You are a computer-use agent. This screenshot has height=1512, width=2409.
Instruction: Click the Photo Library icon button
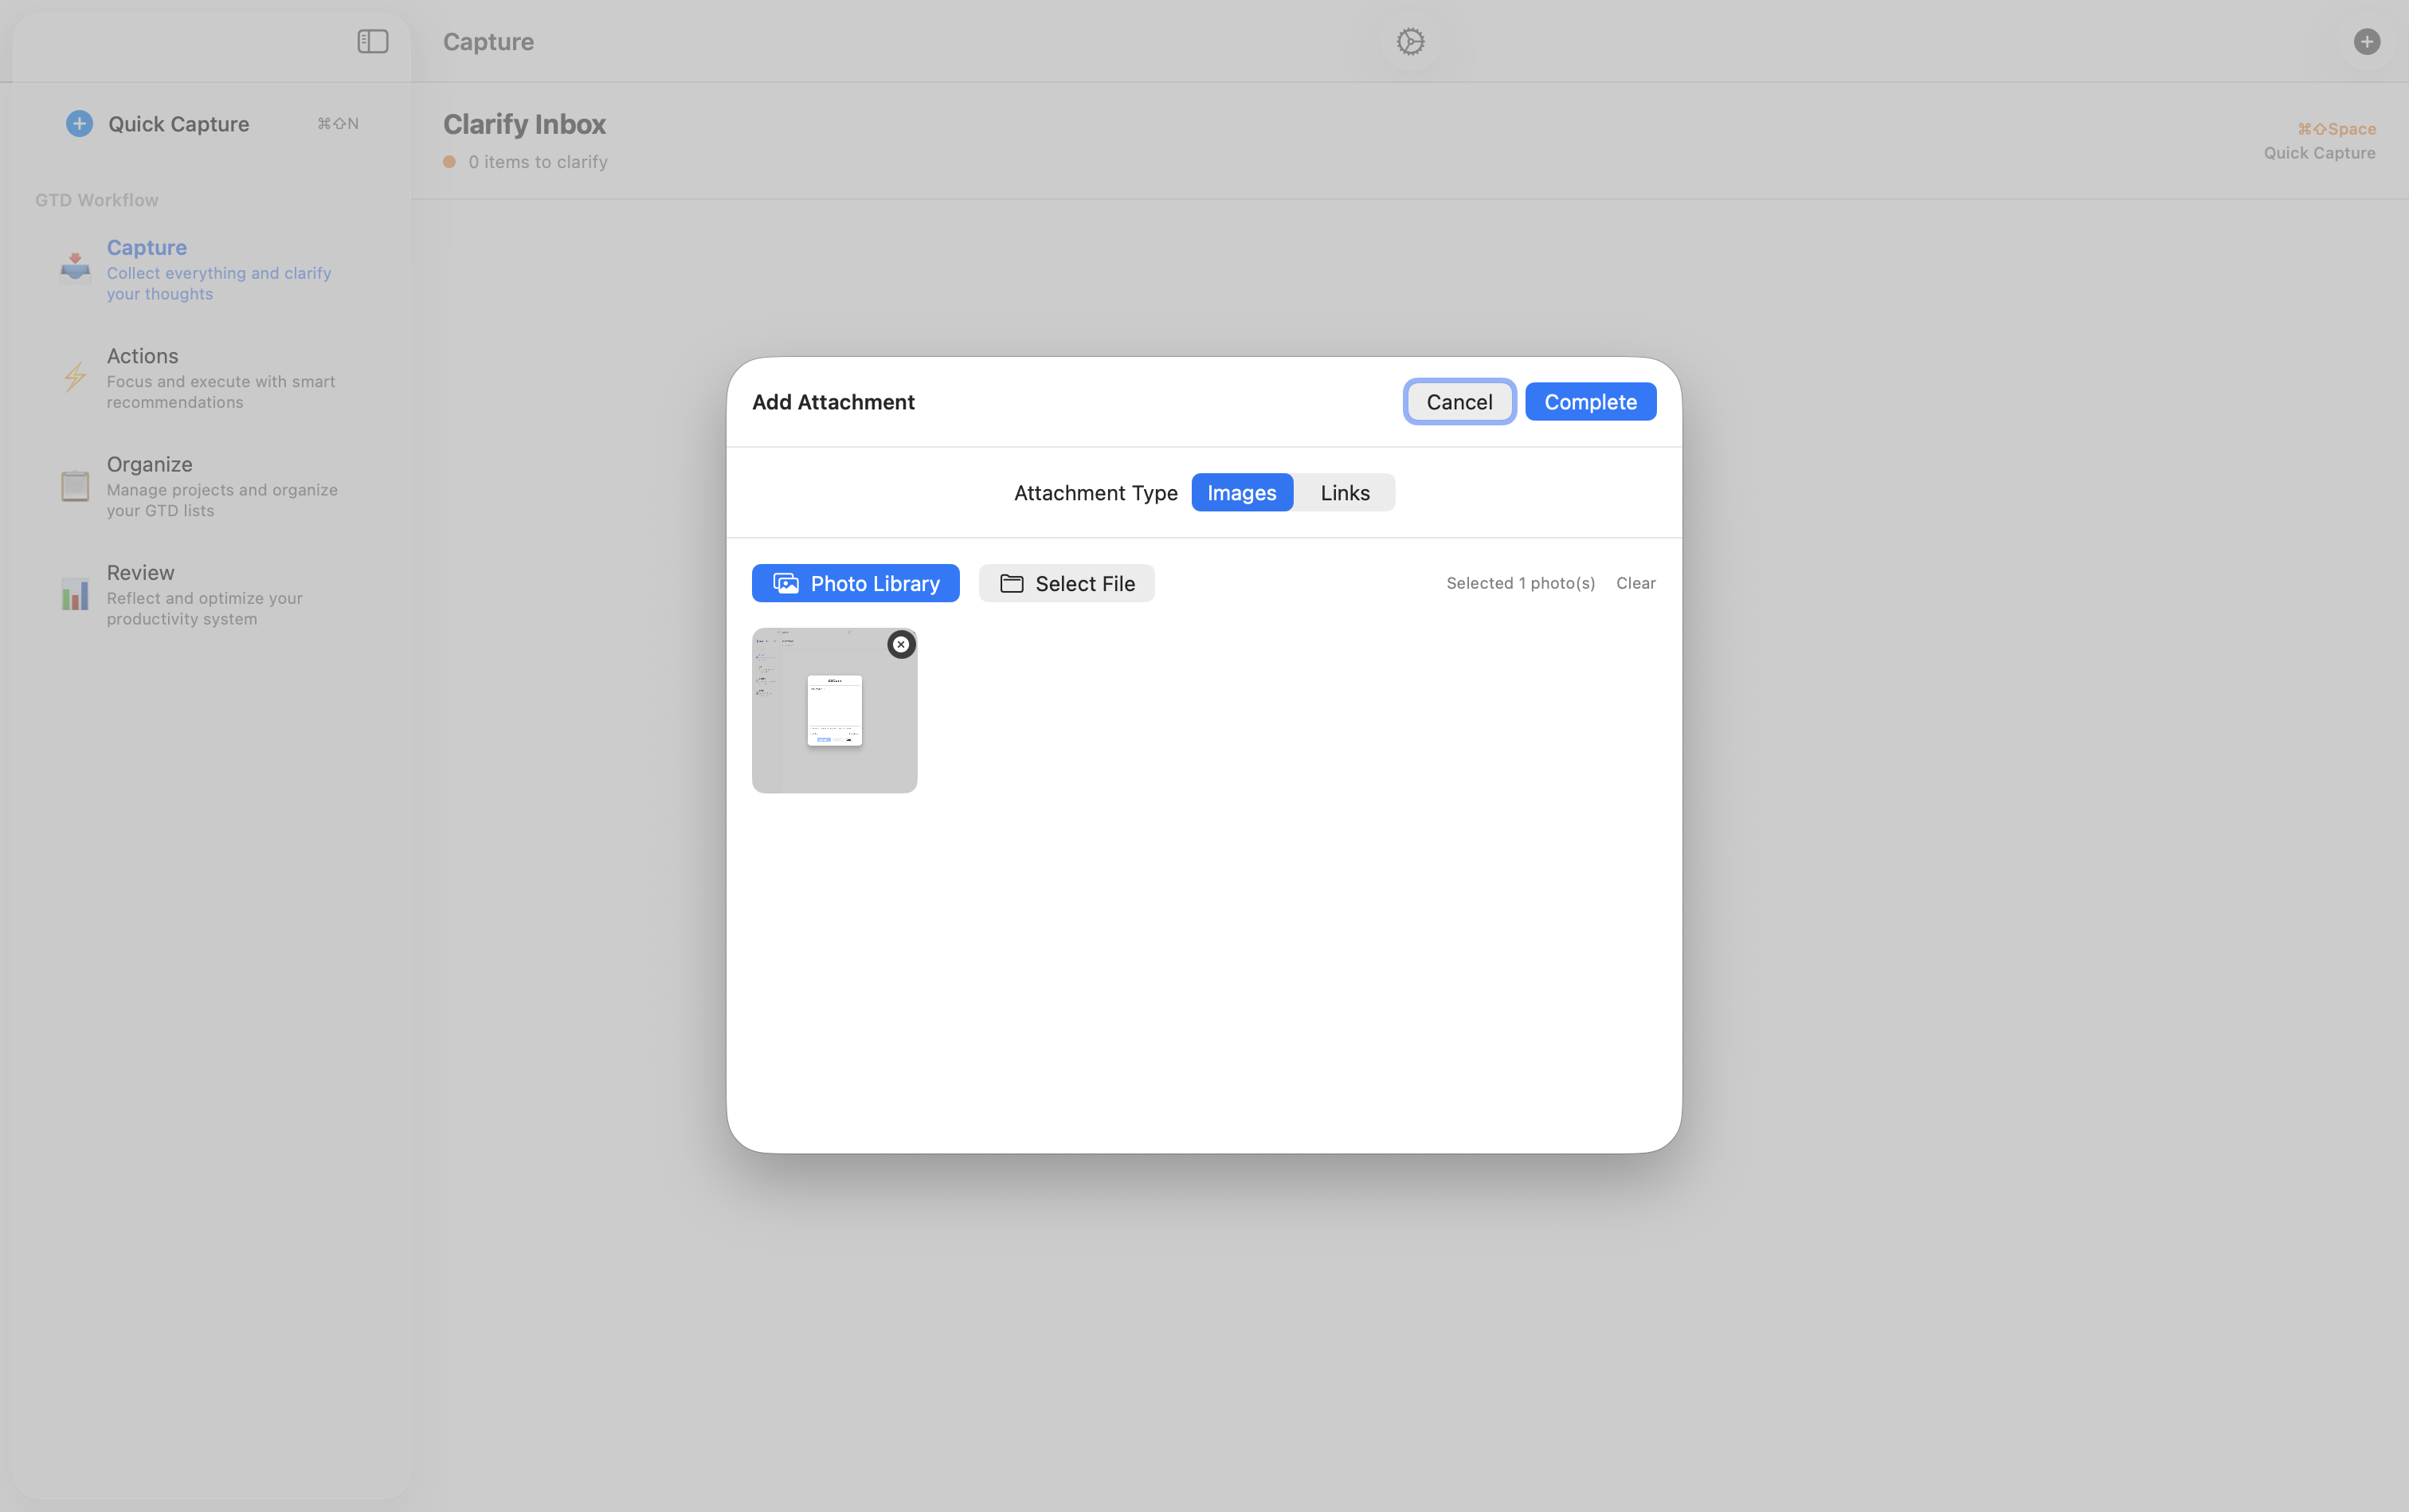[x=786, y=583]
